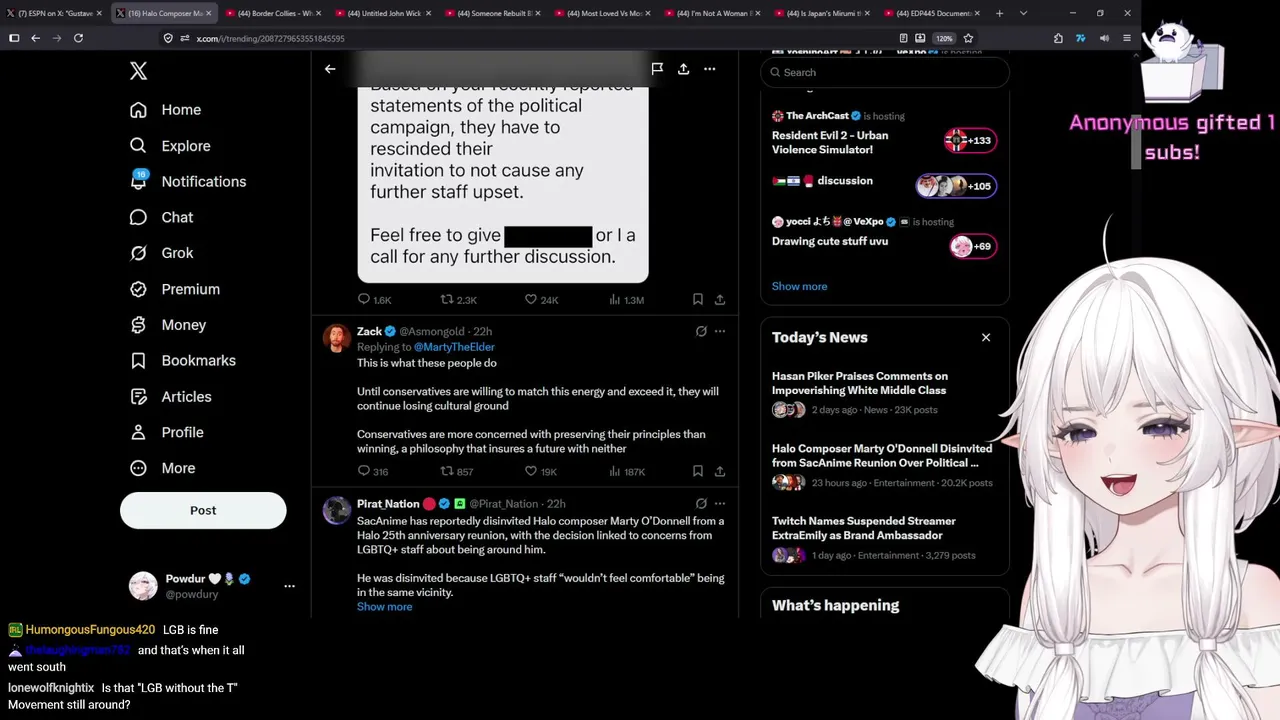Switch to the Border Collies tab
The height and width of the screenshot is (720, 1280).
point(273,13)
